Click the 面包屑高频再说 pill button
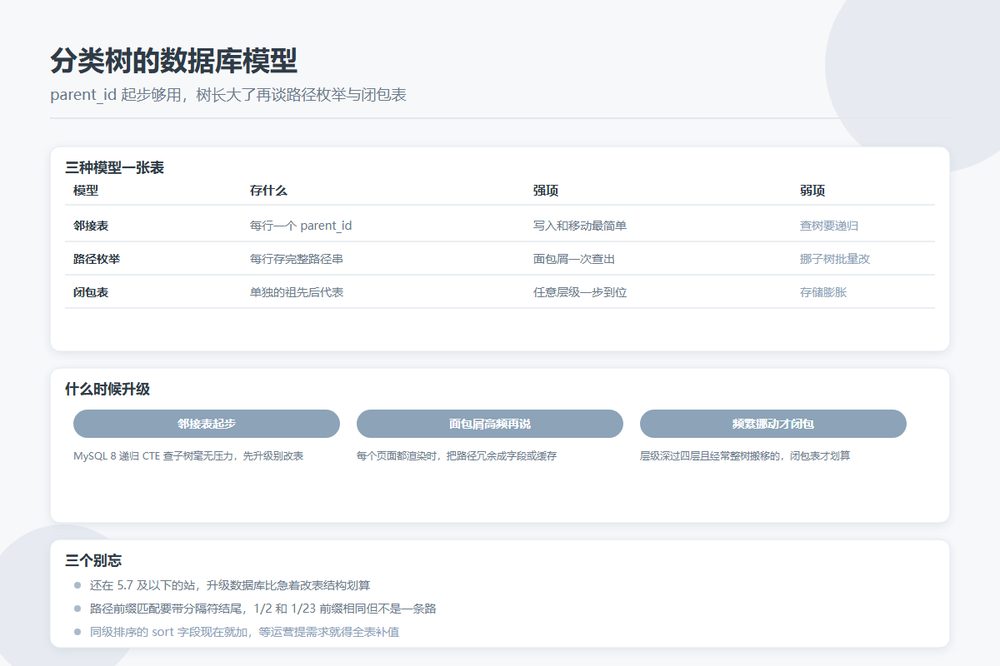Image resolution: width=1000 pixels, height=666 pixels. tap(490, 424)
